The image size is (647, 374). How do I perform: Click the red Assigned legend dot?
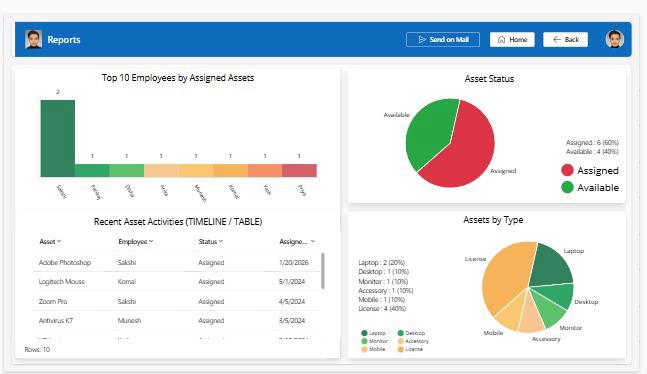tap(567, 170)
